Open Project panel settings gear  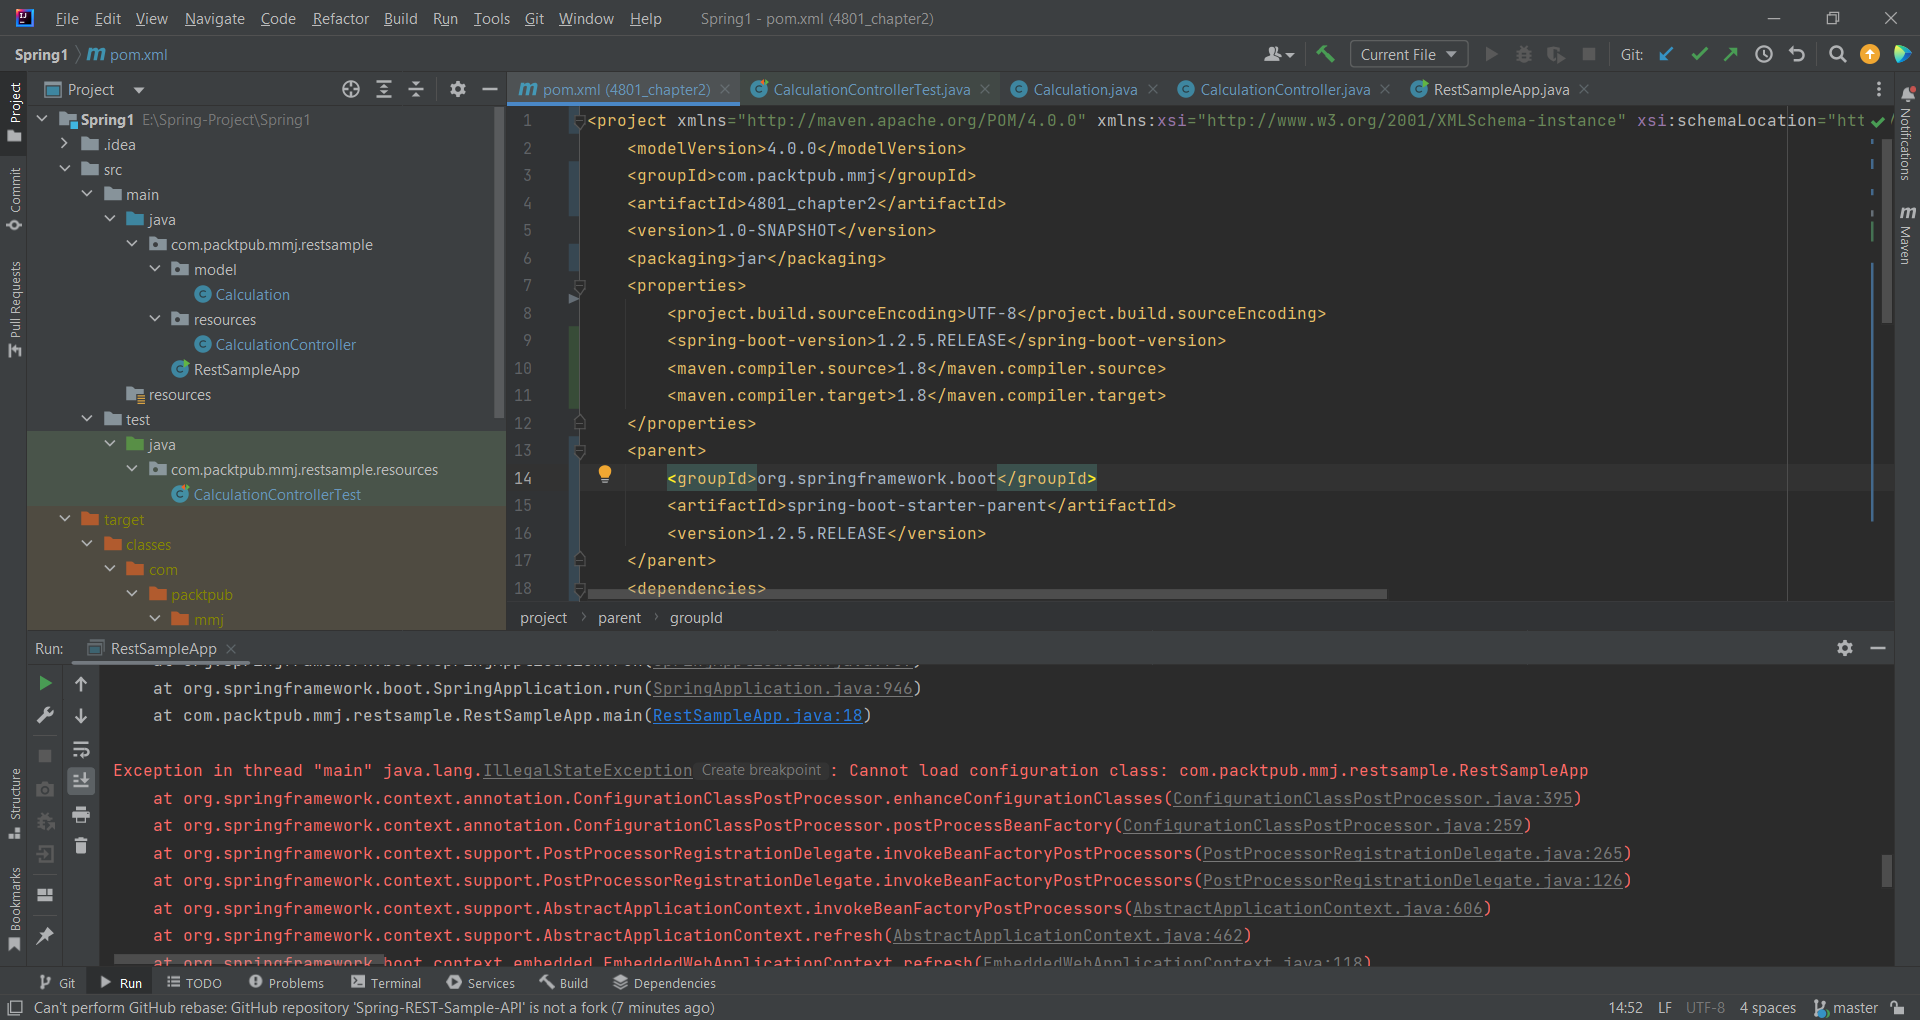(457, 89)
